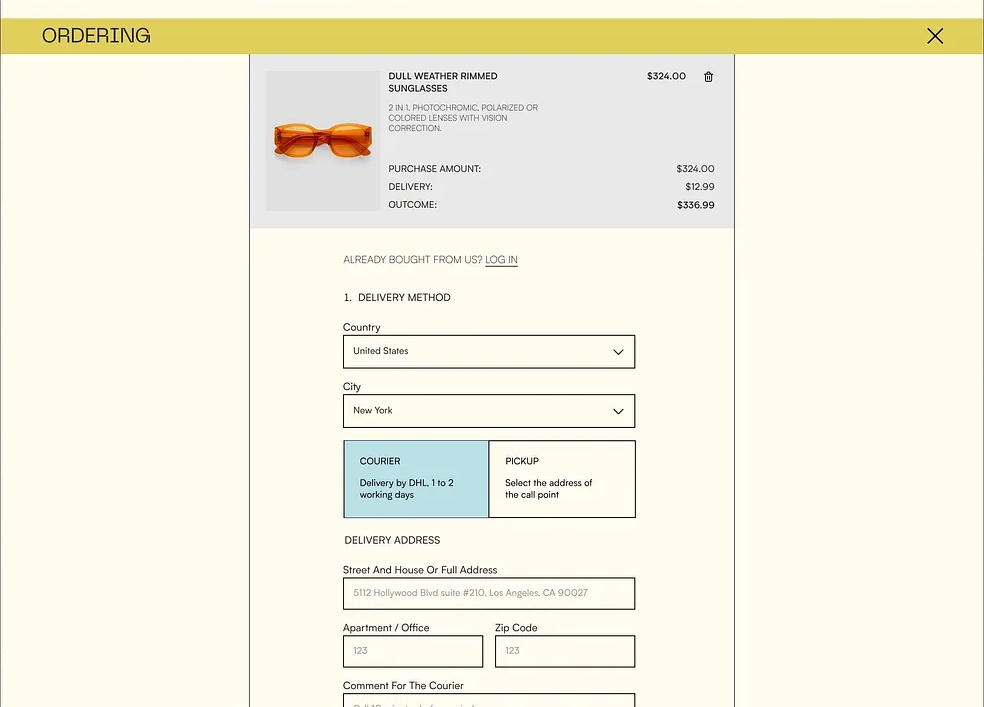
Task: Click the Dull Weather Rimmed Sunglasses title
Action: pyautogui.click(x=442, y=82)
